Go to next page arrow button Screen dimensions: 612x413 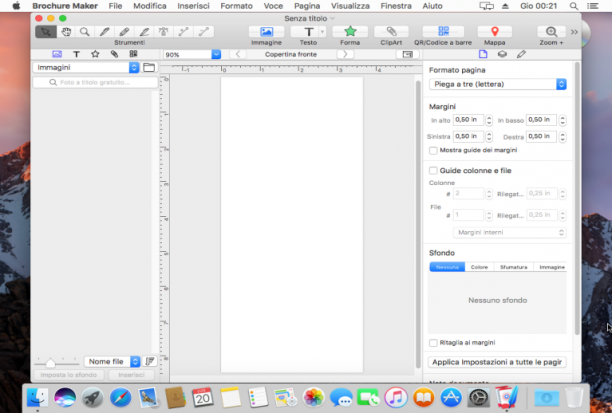coord(345,54)
